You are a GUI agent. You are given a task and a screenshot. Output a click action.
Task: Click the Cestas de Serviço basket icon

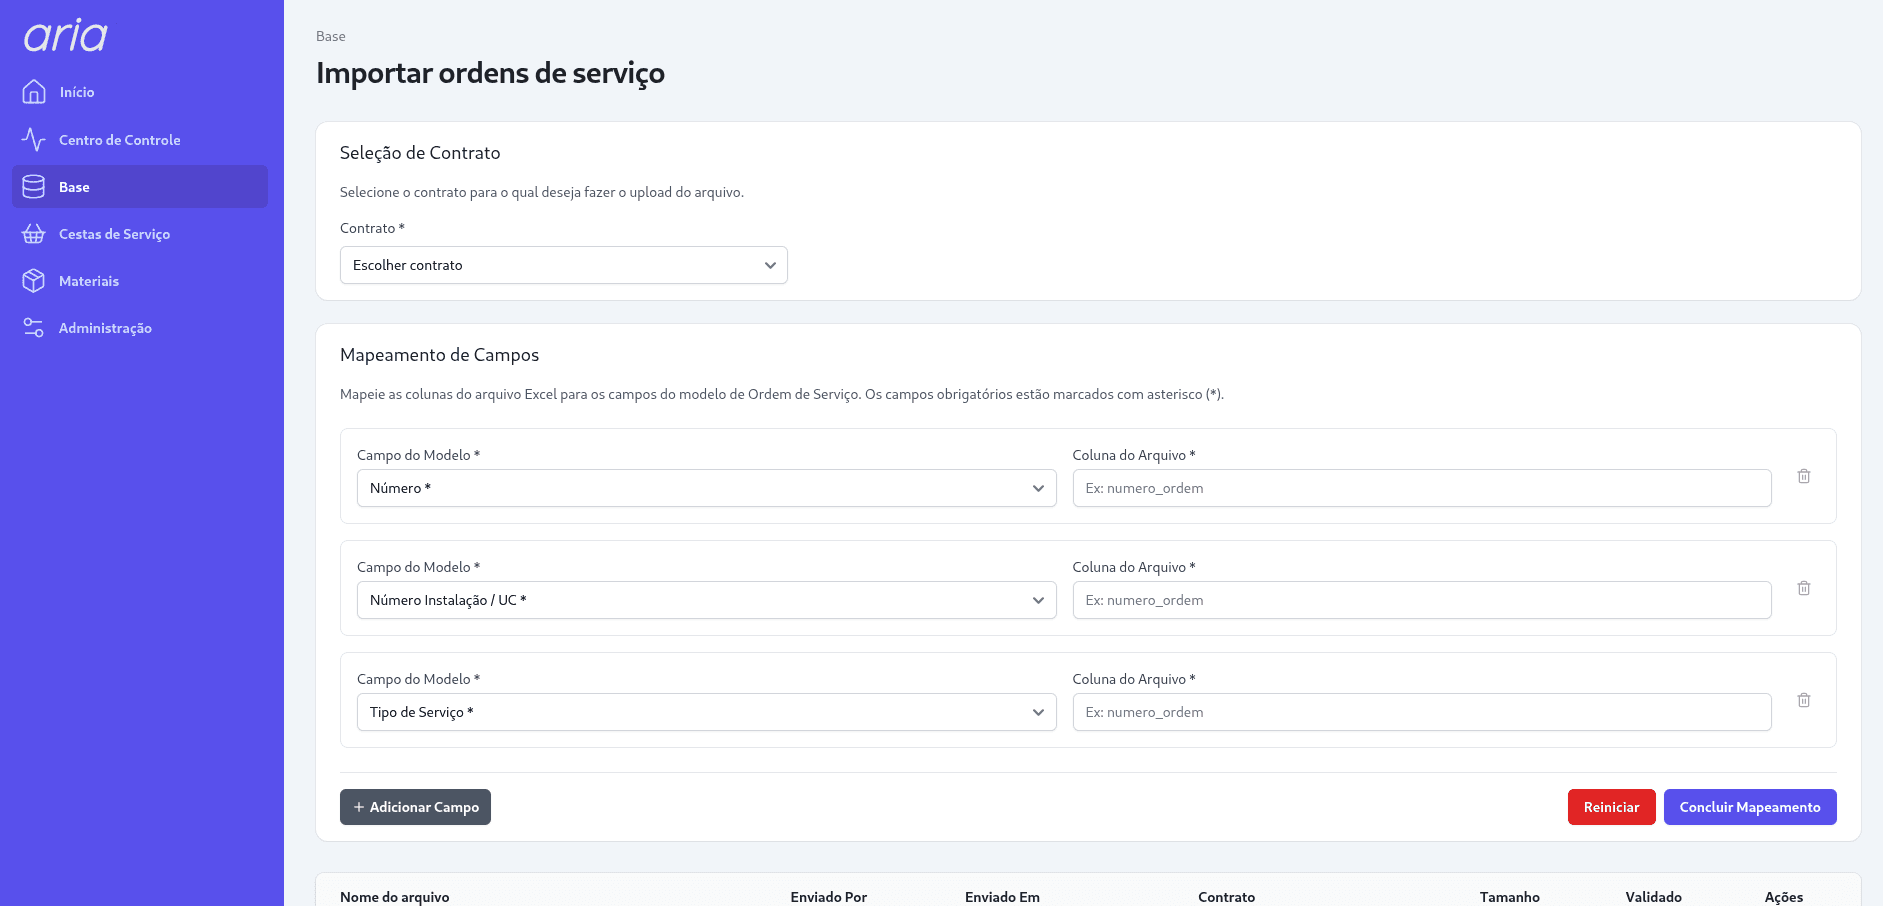click(x=34, y=234)
